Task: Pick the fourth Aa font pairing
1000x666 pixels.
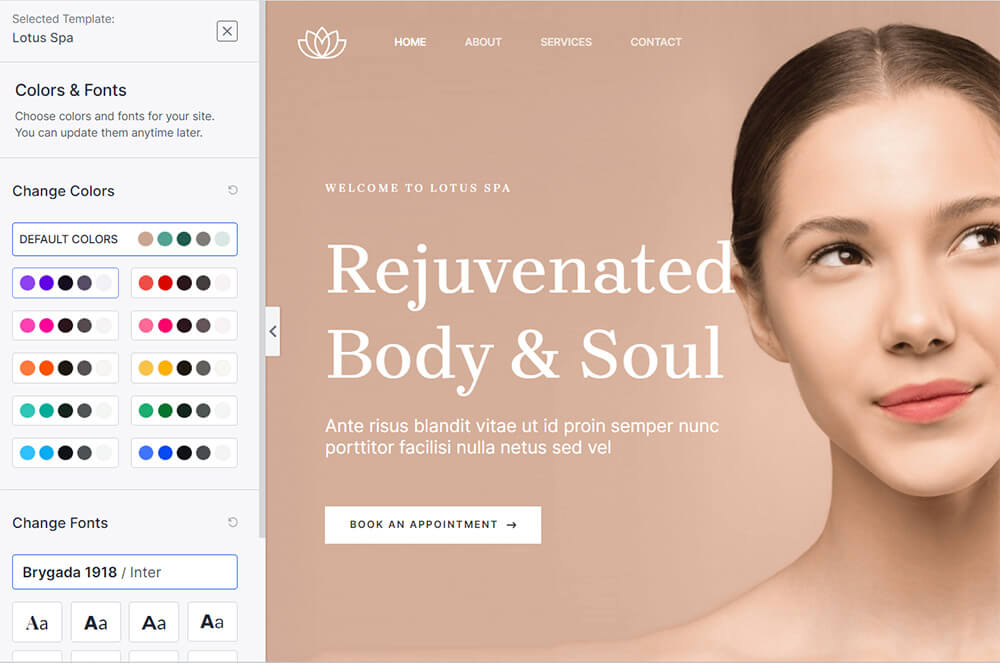Action: pos(212,622)
